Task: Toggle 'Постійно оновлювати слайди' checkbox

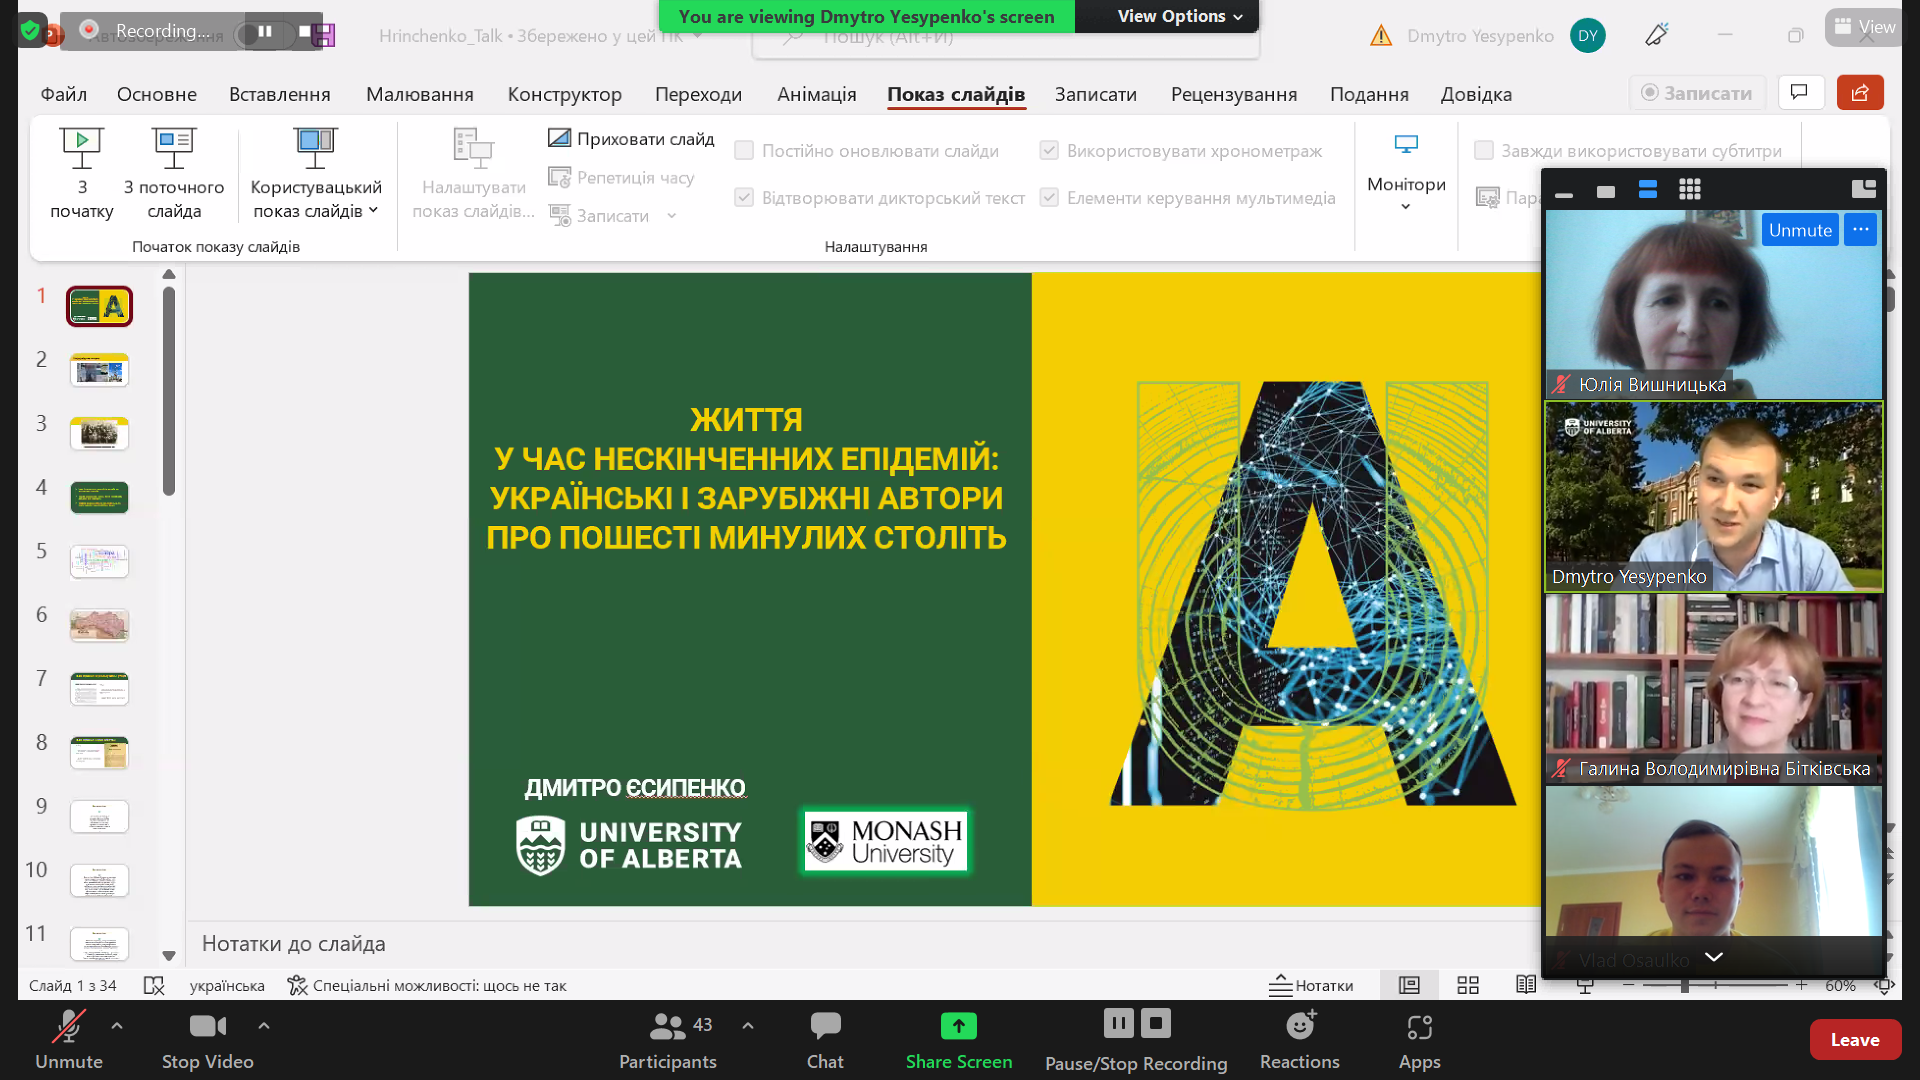Action: [x=744, y=151]
